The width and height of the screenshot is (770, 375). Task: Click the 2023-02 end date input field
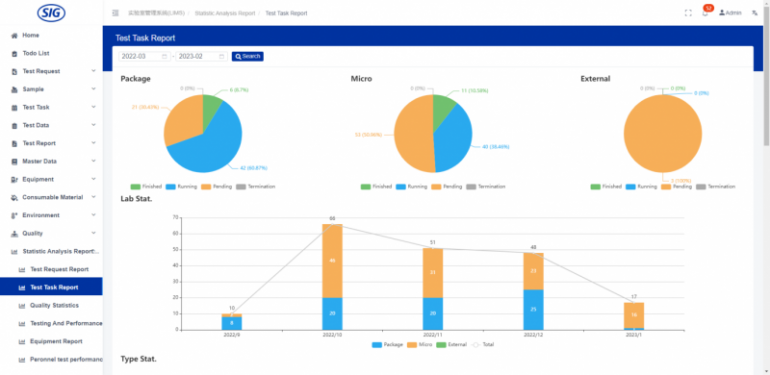pos(202,56)
